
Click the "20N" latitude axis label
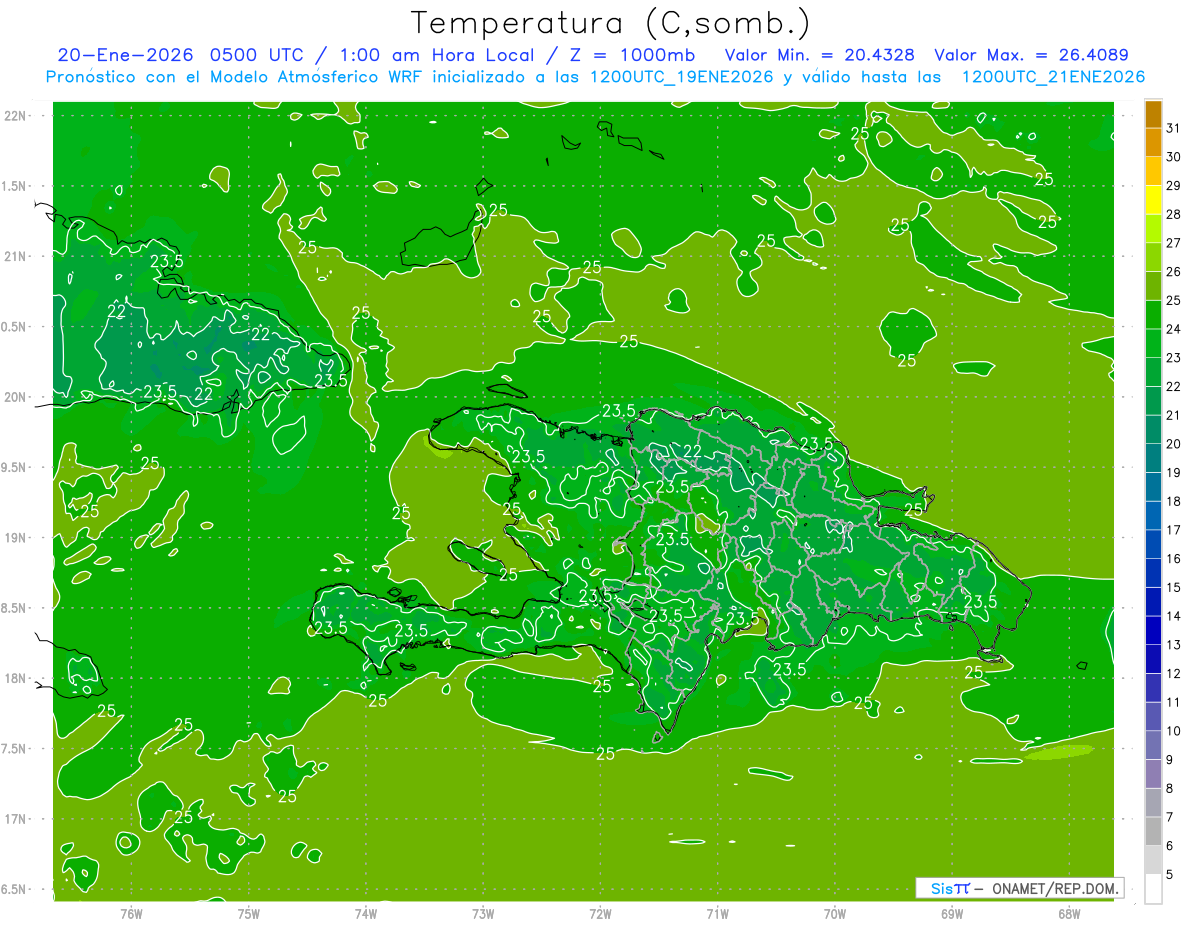[x=15, y=397]
